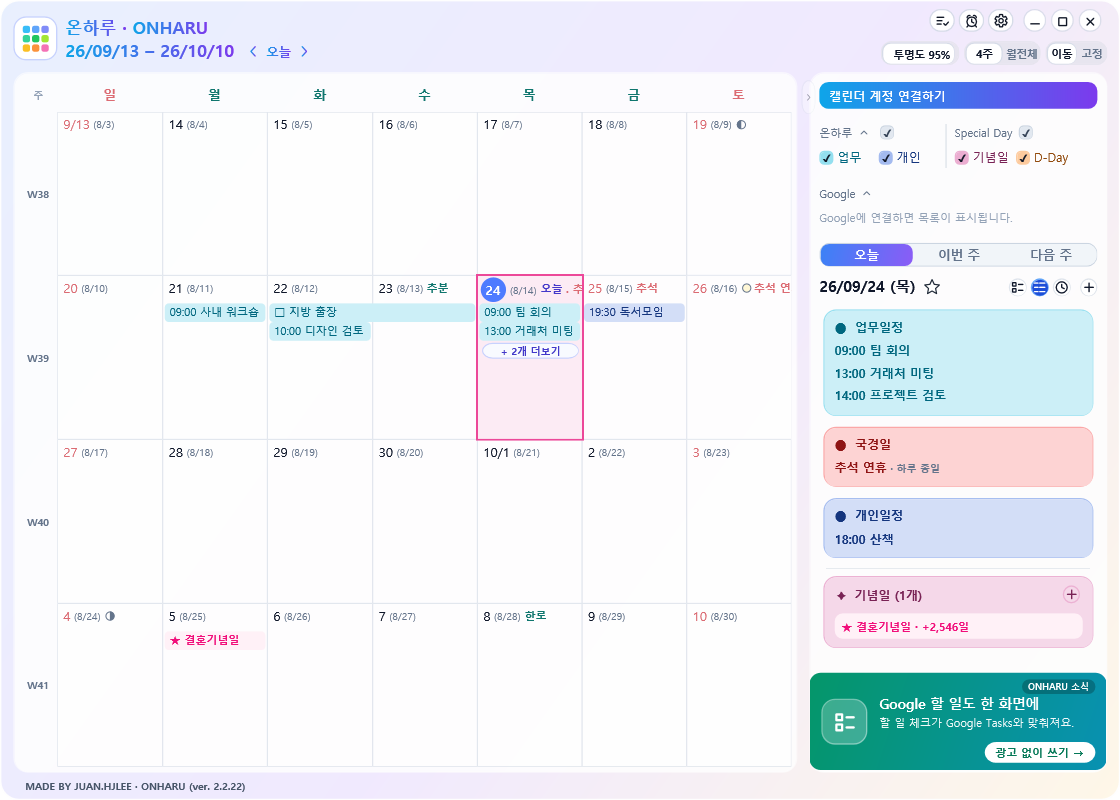Viewport: 1120px width, 800px height.
Task: Collapse the Google calendar section
Action: click(x=866, y=194)
